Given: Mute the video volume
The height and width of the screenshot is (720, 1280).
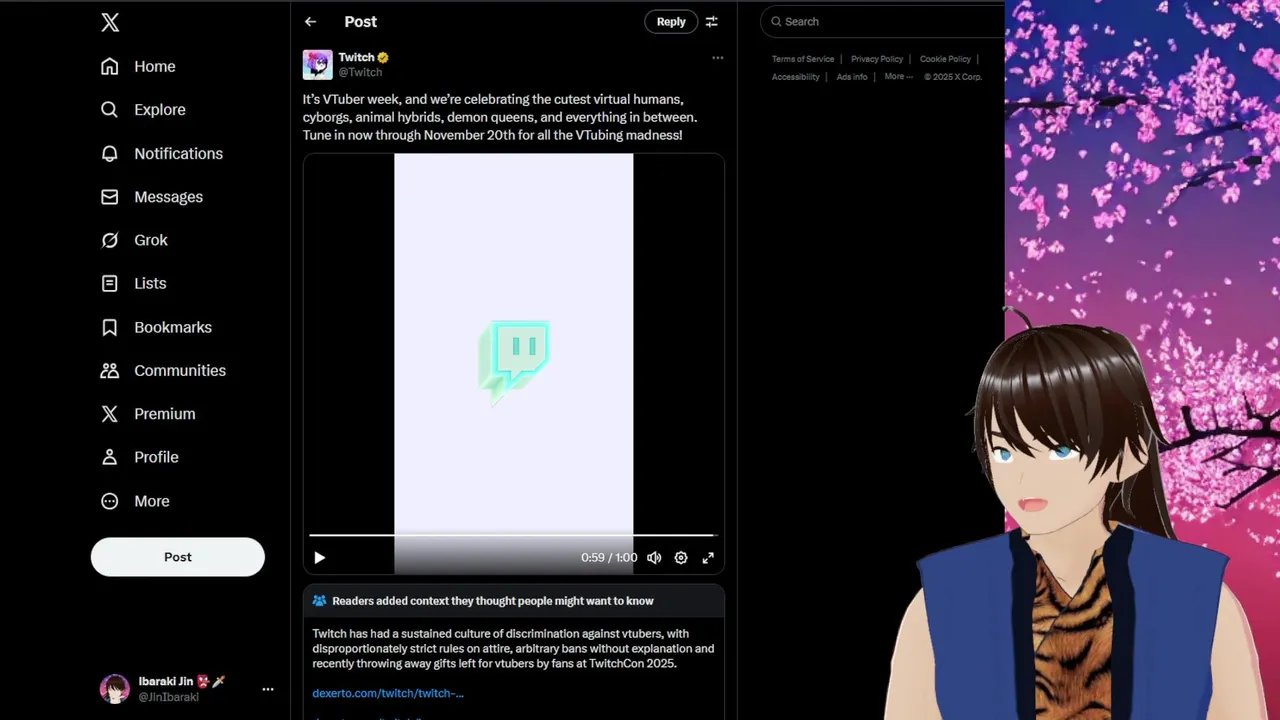Looking at the screenshot, I should coord(654,558).
